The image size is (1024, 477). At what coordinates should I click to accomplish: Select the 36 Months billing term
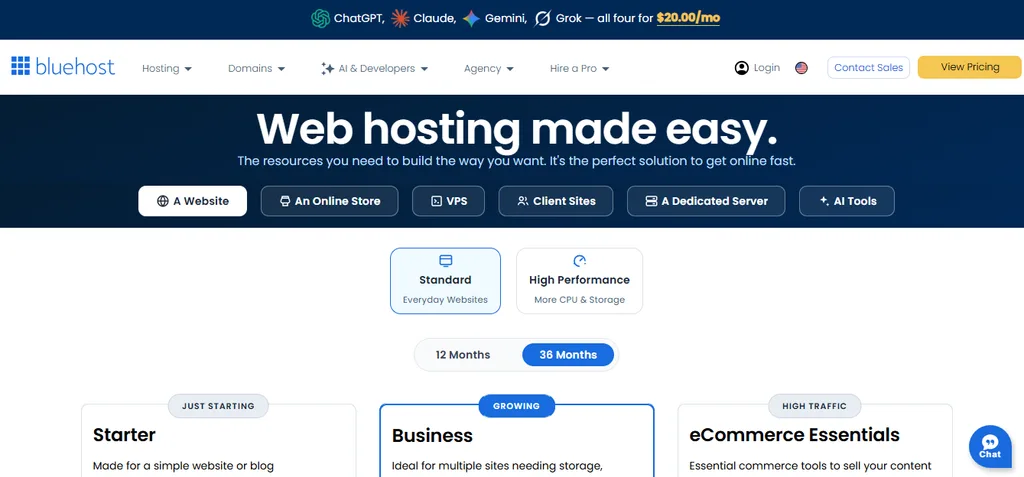point(568,355)
